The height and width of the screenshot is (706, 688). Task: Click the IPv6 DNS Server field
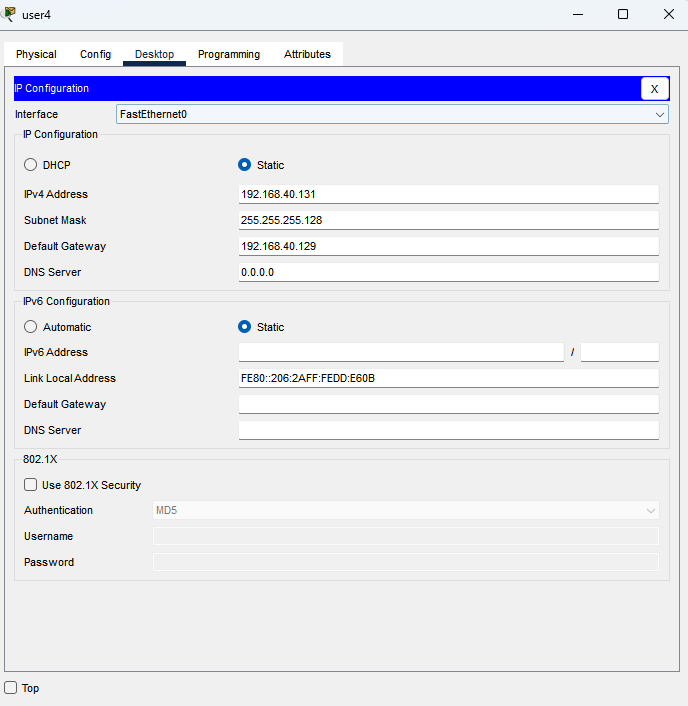coord(449,430)
